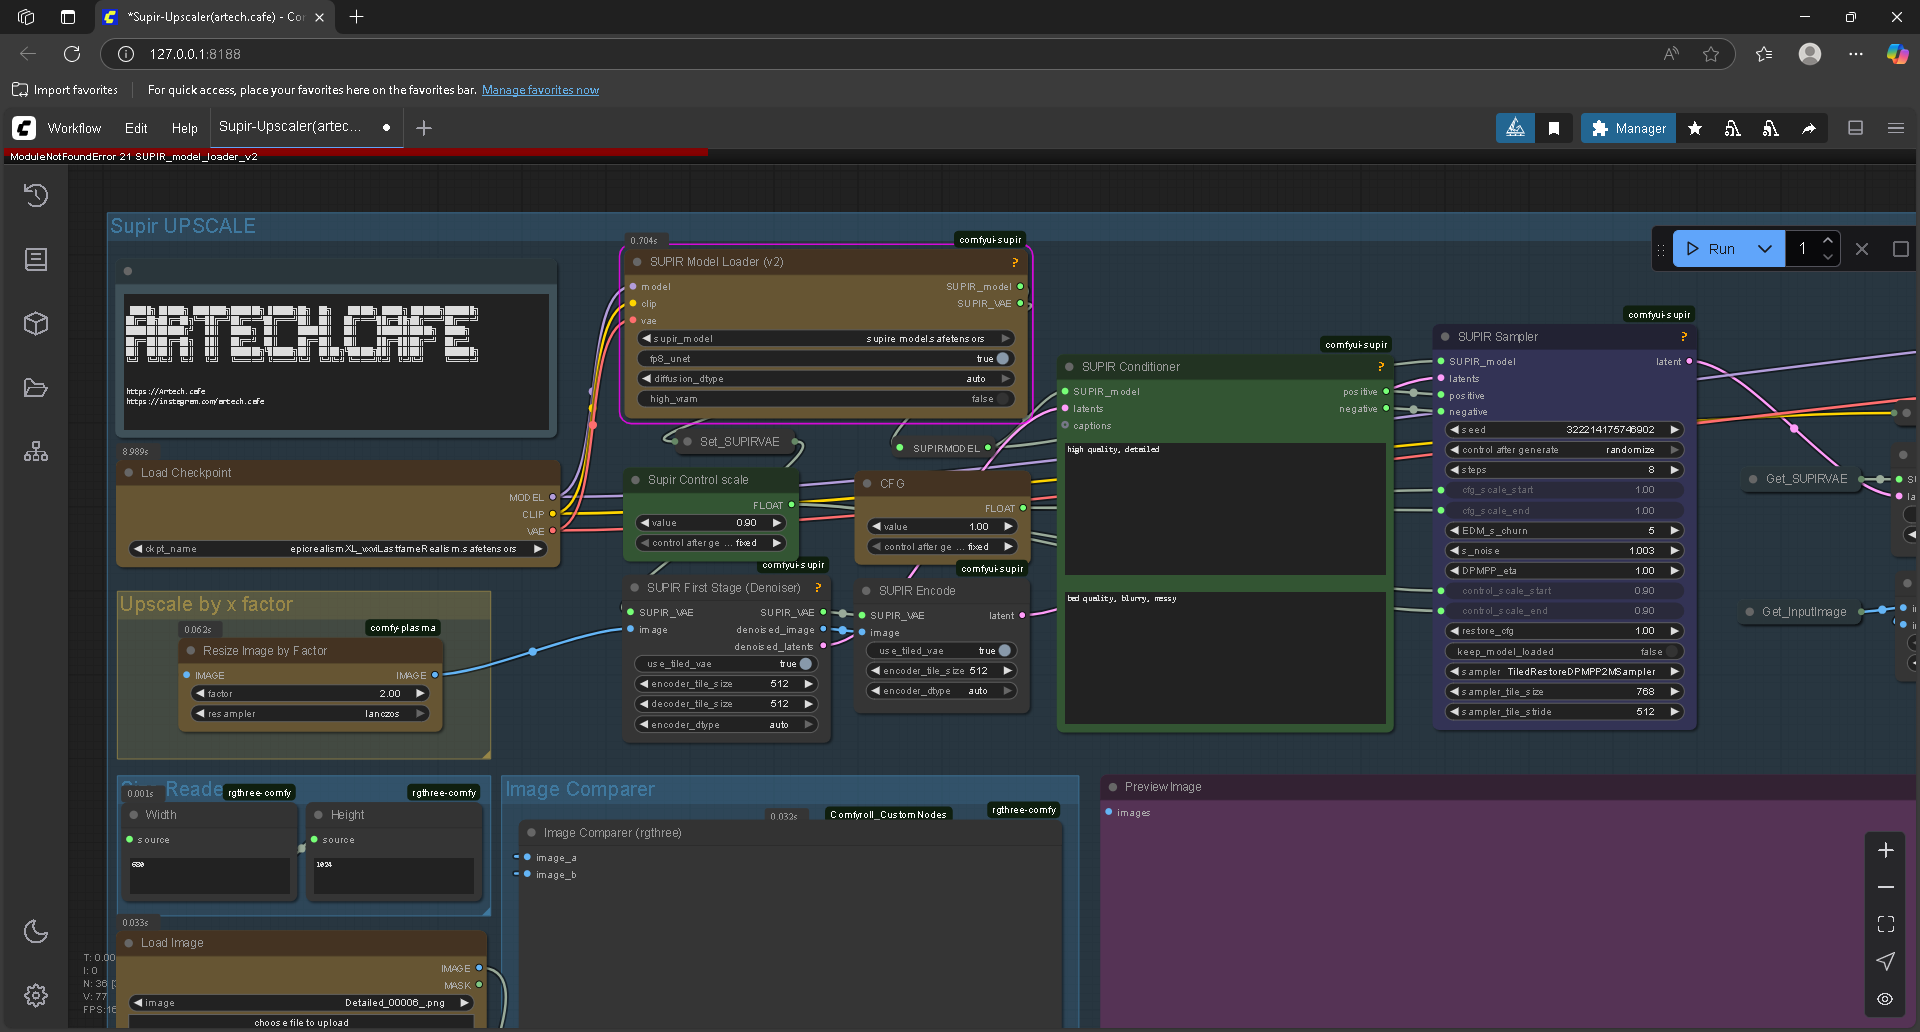The image size is (1920, 1032).
Task: Click the share arrow icon in toolbar
Action: pyautogui.click(x=1809, y=128)
